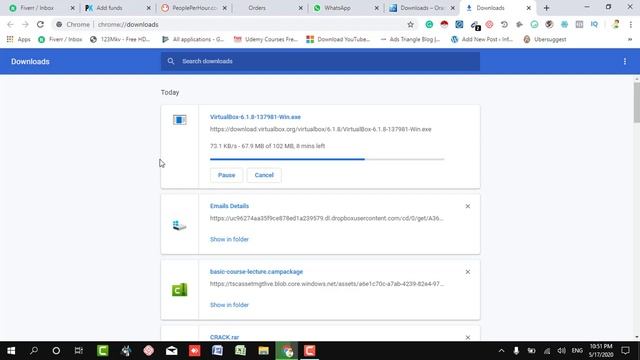This screenshot has width=640, height=360.
Task: Close the WhatsApp tab
Action: pyautogui.click(x=376, y=8)
